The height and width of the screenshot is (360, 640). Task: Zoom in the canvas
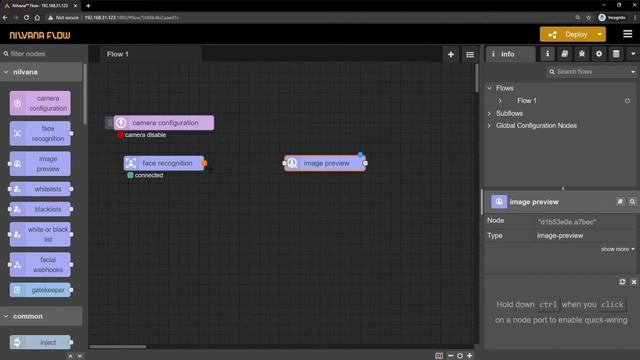point(470,356)
